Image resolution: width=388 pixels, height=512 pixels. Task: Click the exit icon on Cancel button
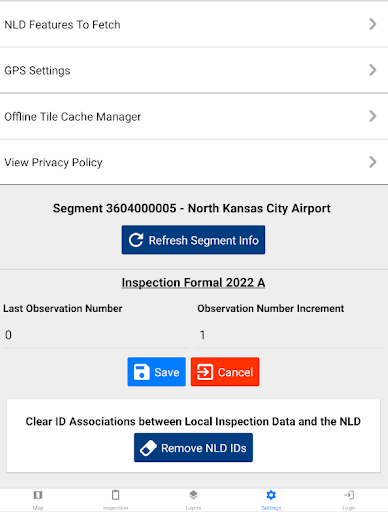coord(205,372)
